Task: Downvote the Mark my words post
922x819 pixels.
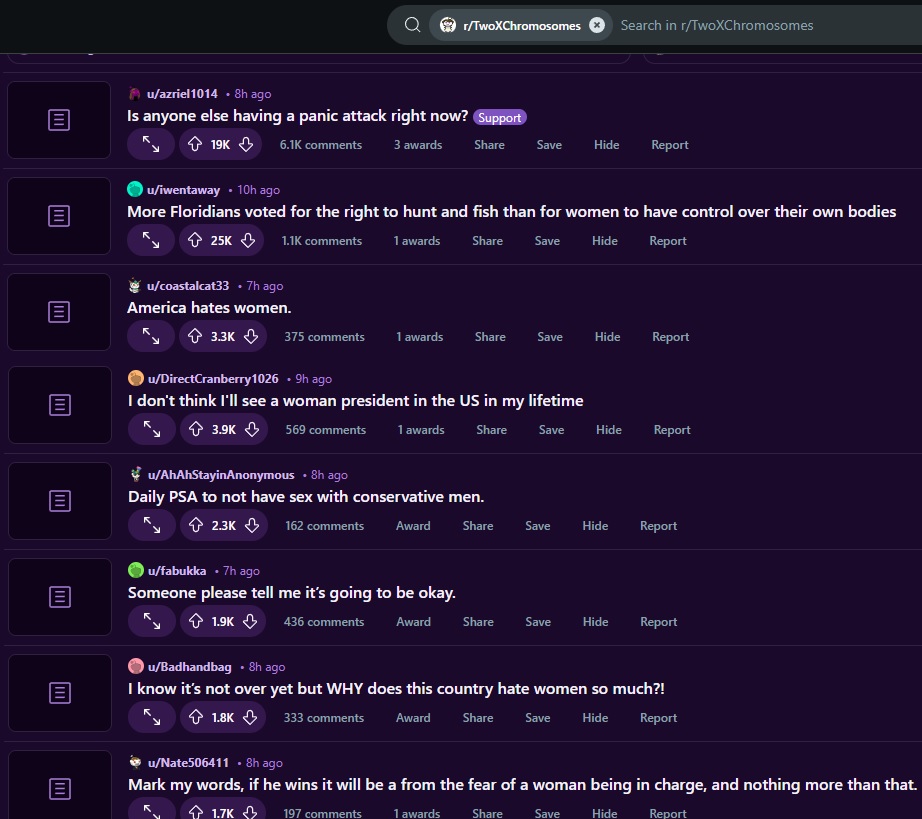Action: click(x=250, y=813)
